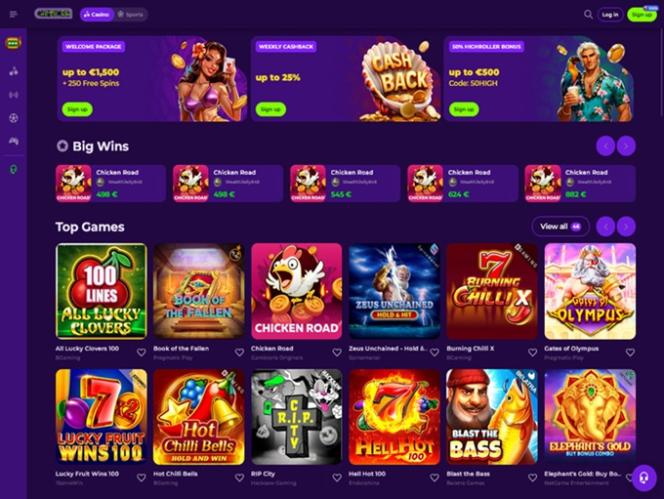Open live casino icon in sidebar
Viewport: 664px width, 499px height.
[x=14, y=95]
